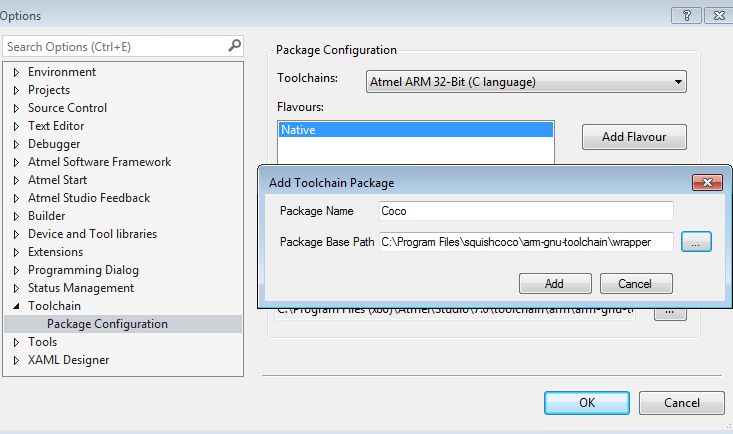This screenshot has width=733, height=434.
Task: Click the Package Base Path text field
Action: 526,241
